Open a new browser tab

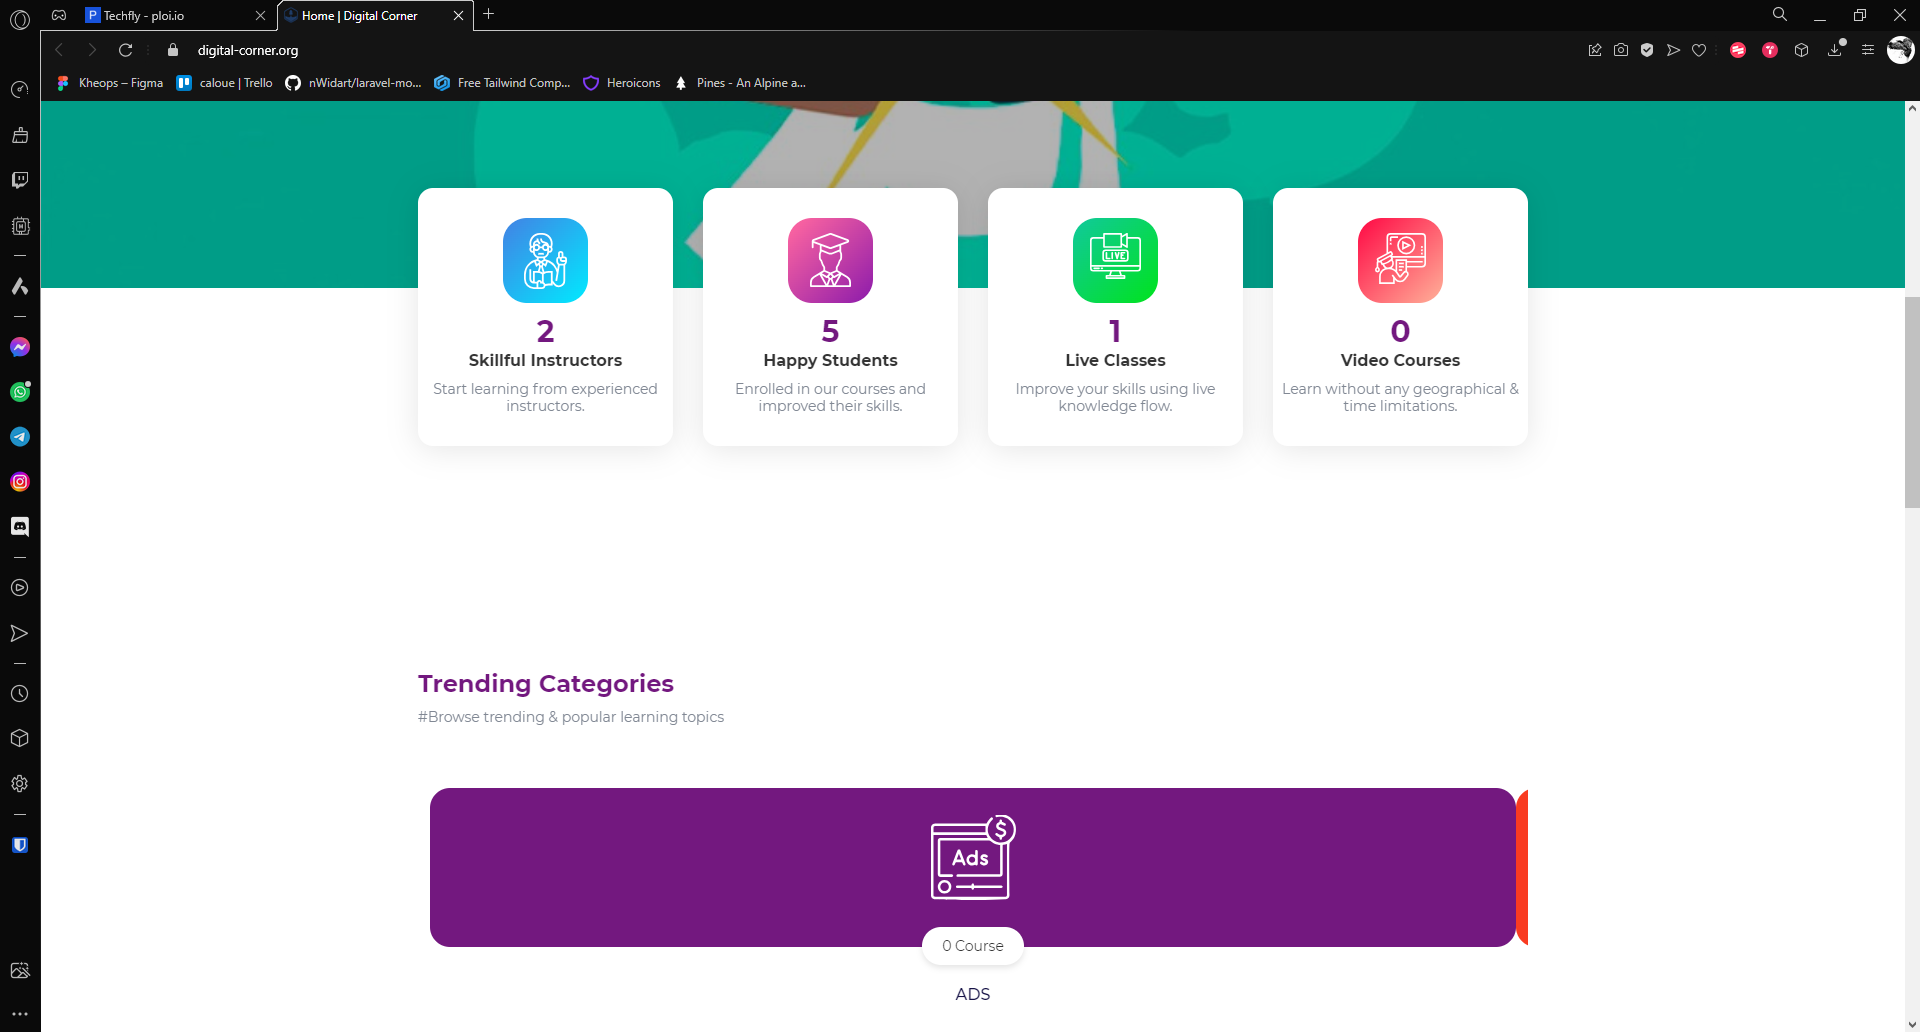(x=489, y=15)
